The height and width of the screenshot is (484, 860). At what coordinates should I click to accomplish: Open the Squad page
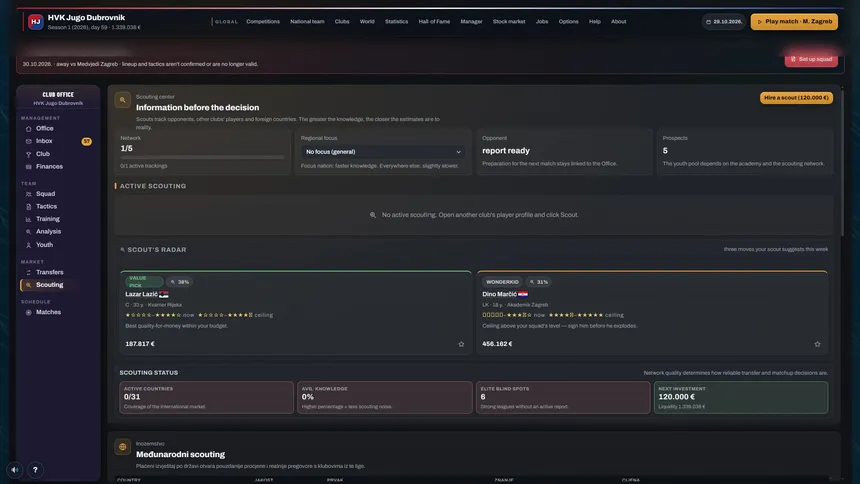click(45, 194)
